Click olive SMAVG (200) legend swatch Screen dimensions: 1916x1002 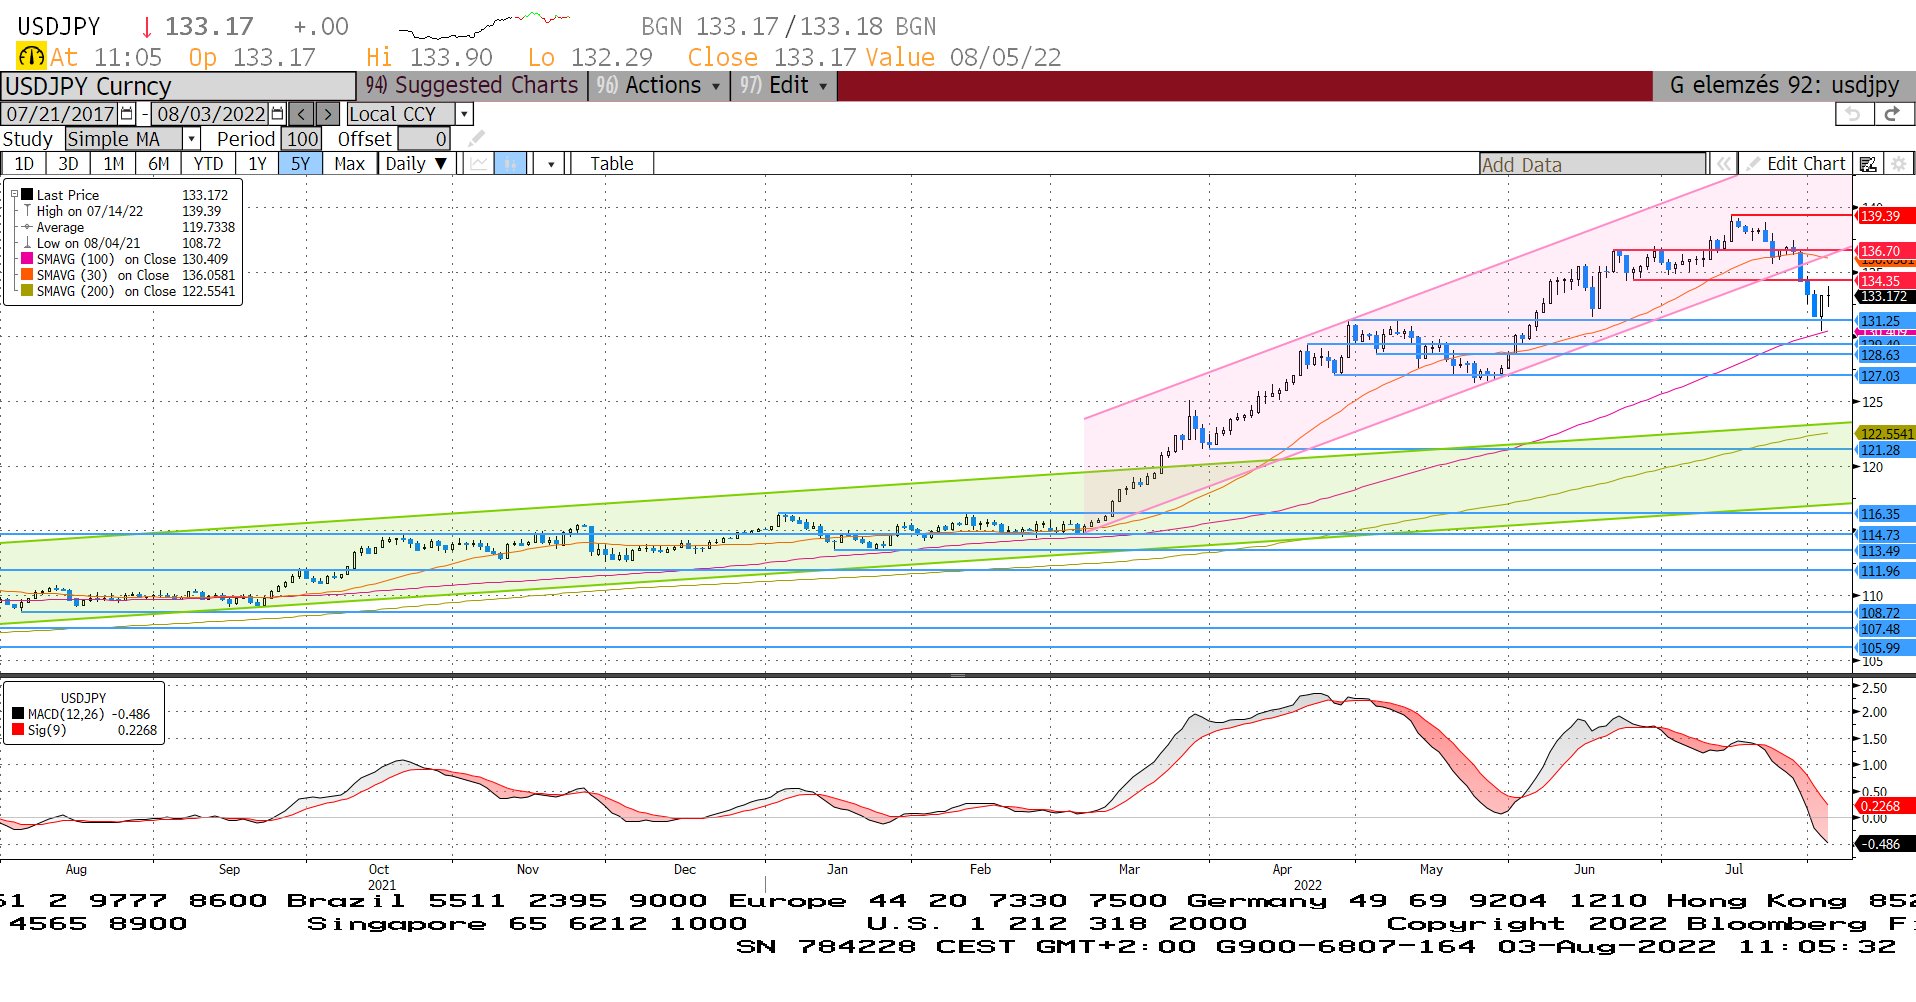[x=27, y=291]
